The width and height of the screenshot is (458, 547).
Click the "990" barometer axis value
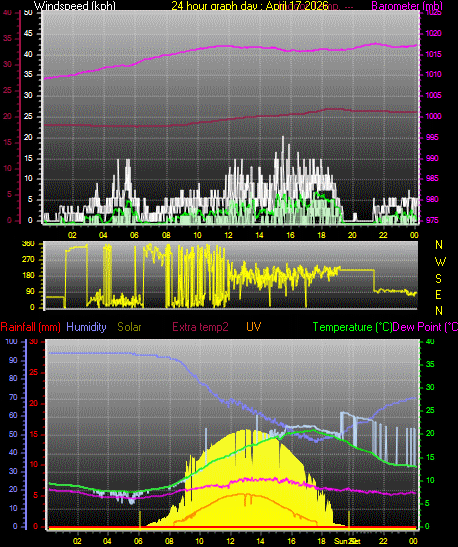432,158
